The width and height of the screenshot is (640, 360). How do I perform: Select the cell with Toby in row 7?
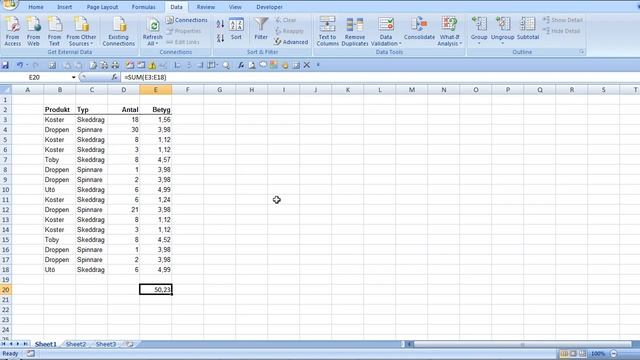[60, 160]
